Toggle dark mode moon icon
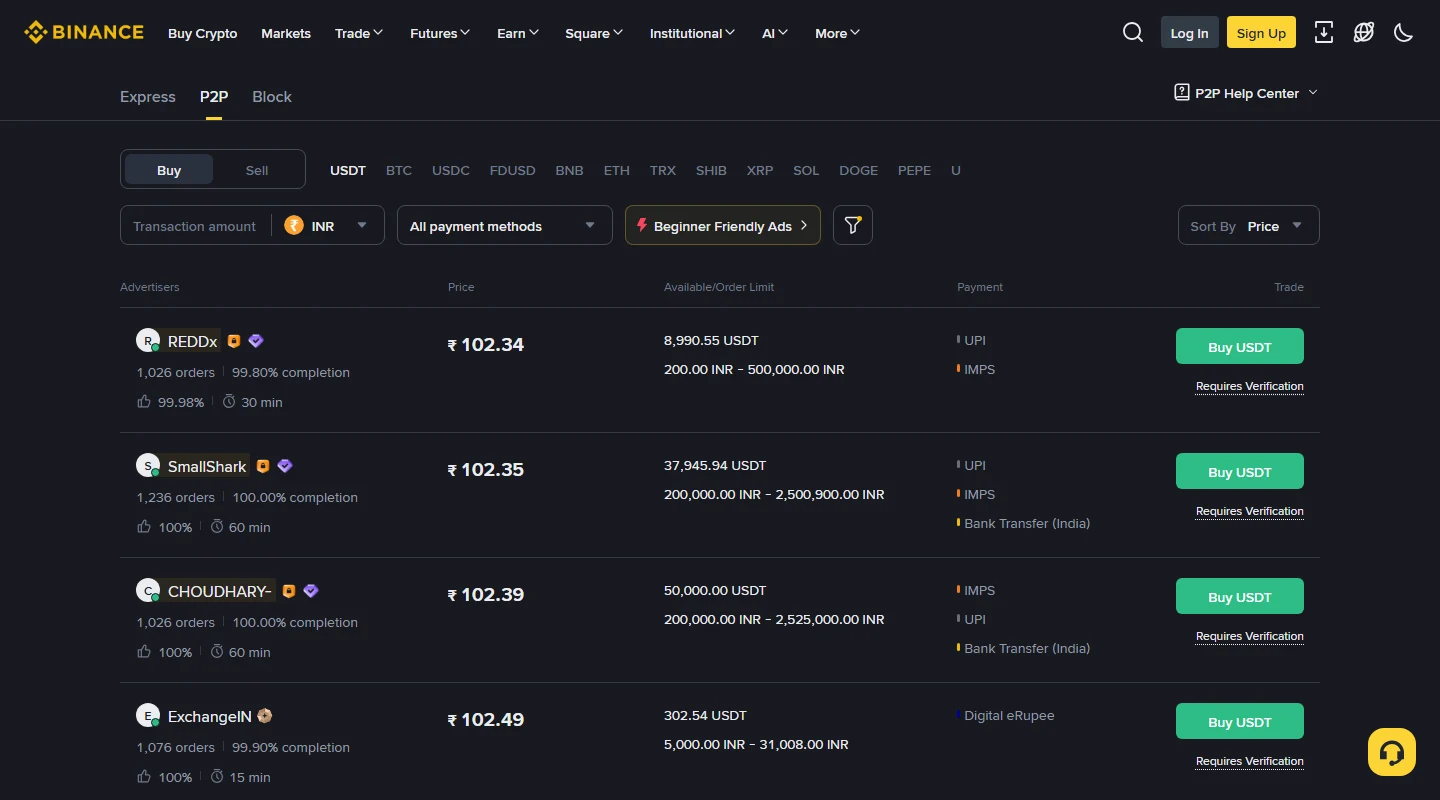The width and height of the screenshot is (1440, 800). tap(1404, 32)
